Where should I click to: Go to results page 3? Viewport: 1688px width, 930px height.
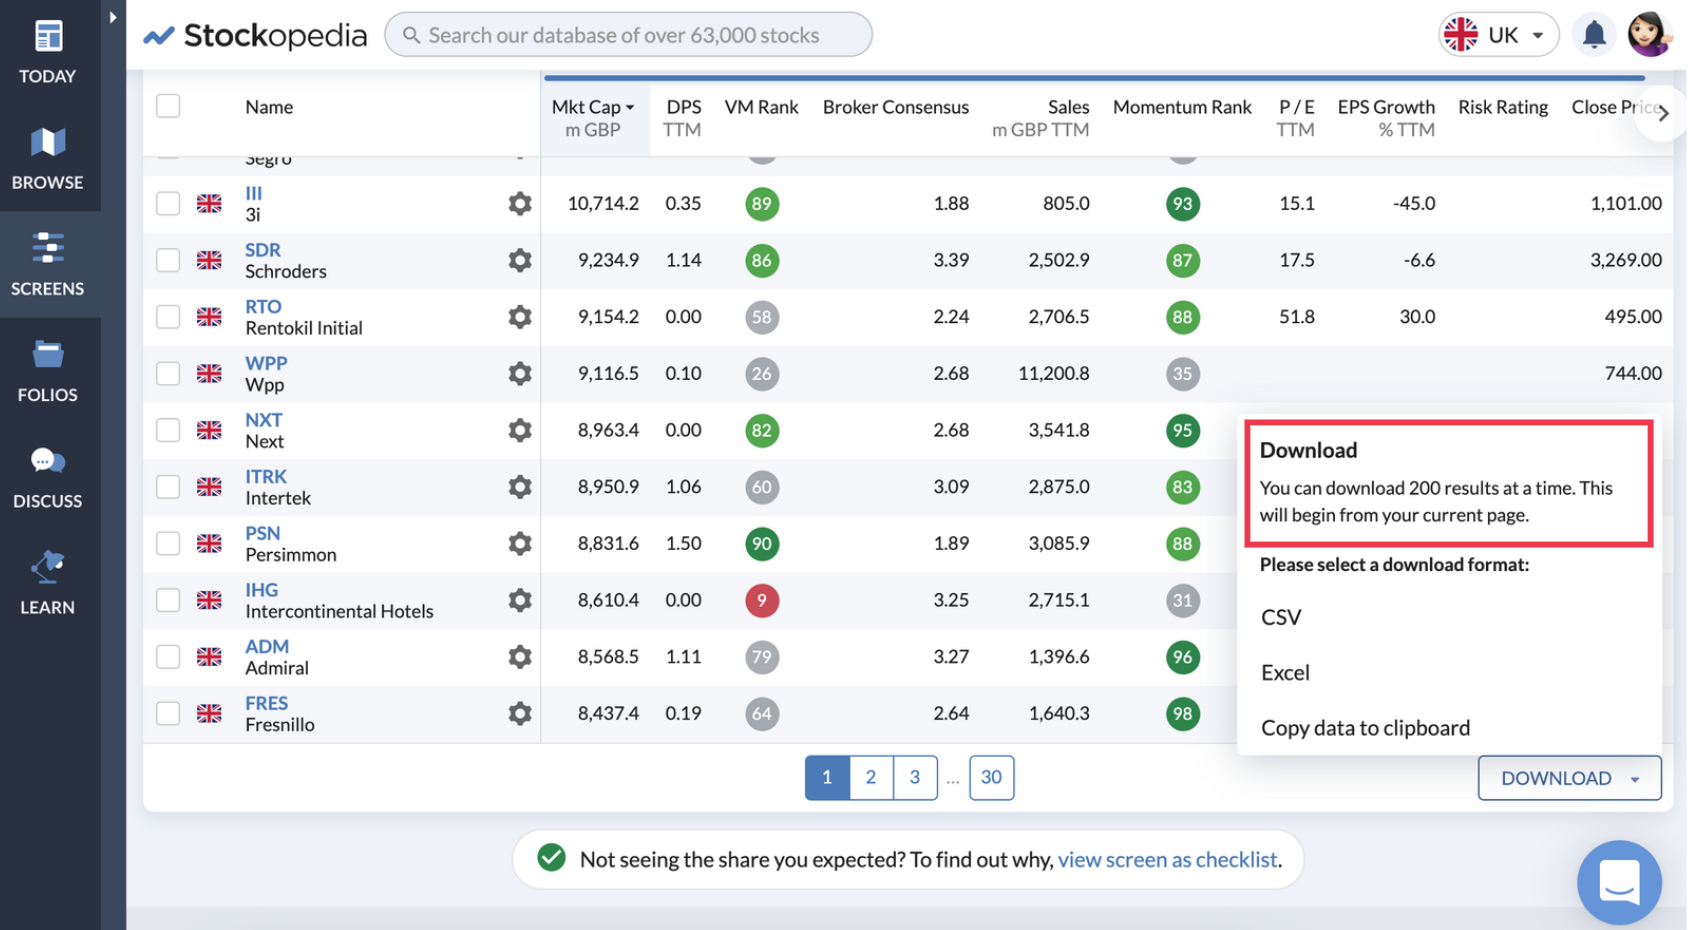[x=915, y=777]
